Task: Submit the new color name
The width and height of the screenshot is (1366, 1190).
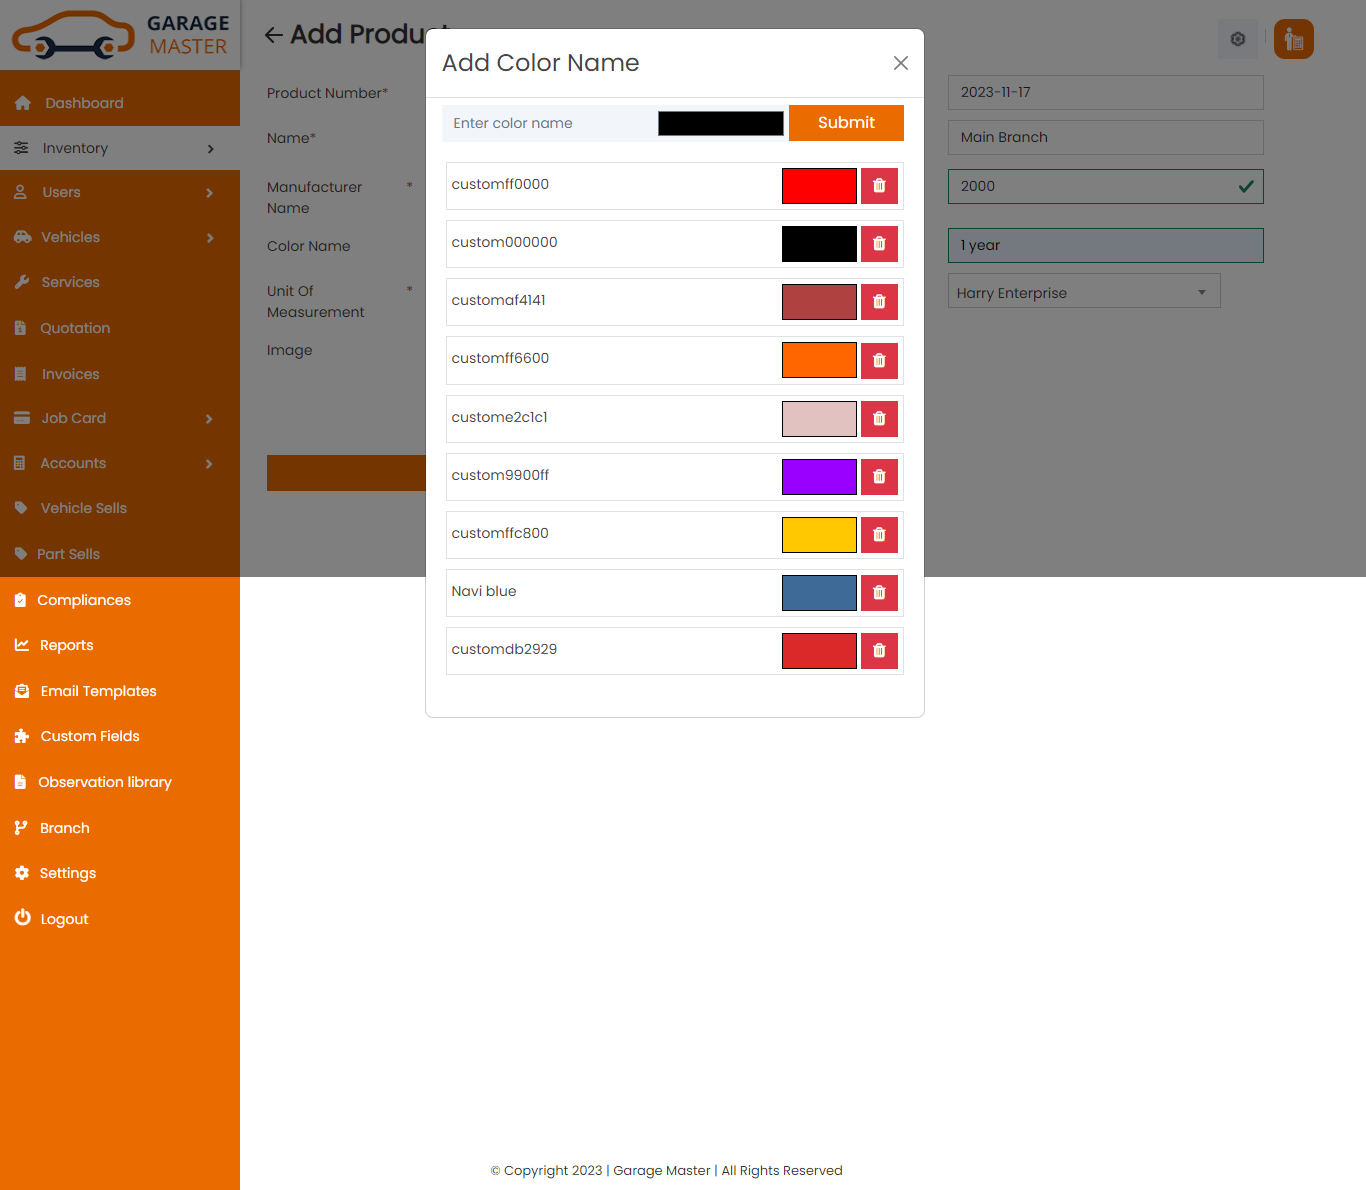Action: point(845,123)
